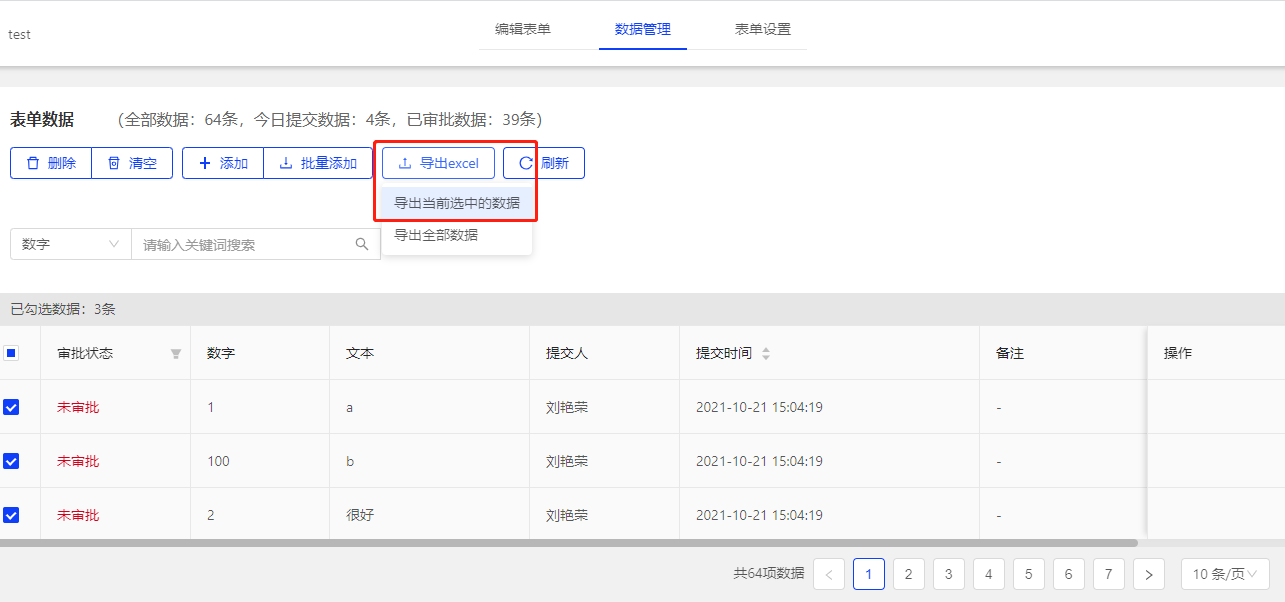
Task: Open the 10 条/页 page size dropdown
Action: coord(1225,574)
